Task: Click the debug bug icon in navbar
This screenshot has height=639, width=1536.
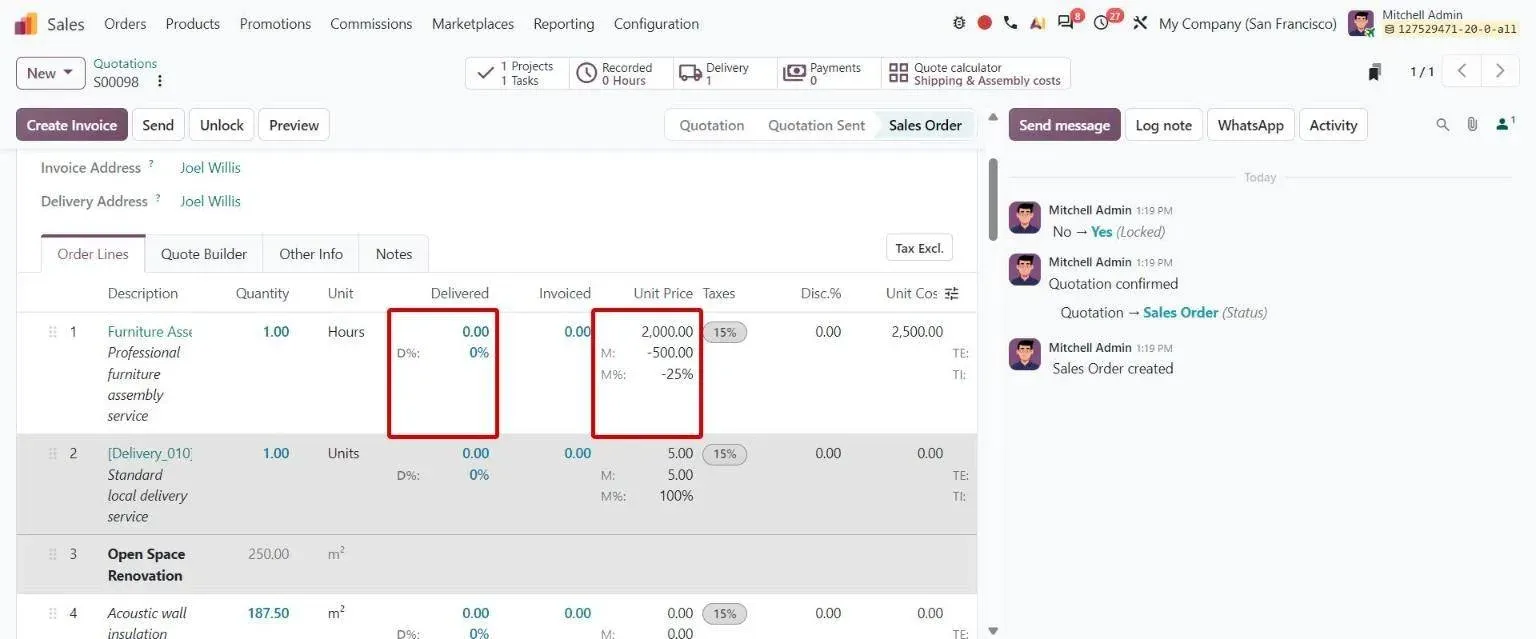Action: pos(960,23)
